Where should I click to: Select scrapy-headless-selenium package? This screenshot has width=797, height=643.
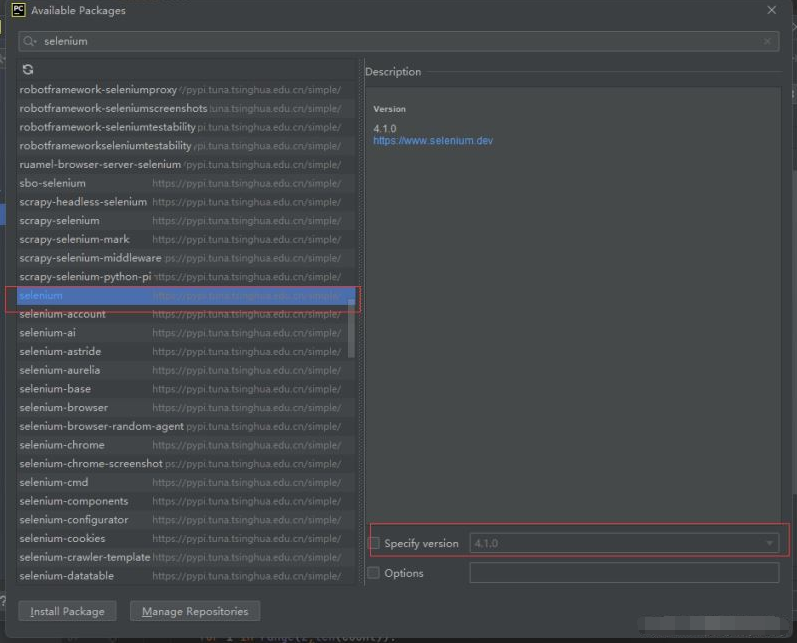click(x=186, y=202)
